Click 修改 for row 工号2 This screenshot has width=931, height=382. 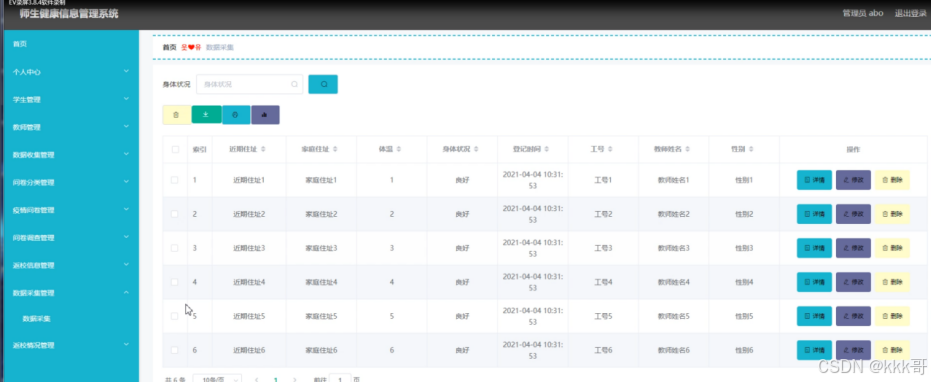[853, 214]
